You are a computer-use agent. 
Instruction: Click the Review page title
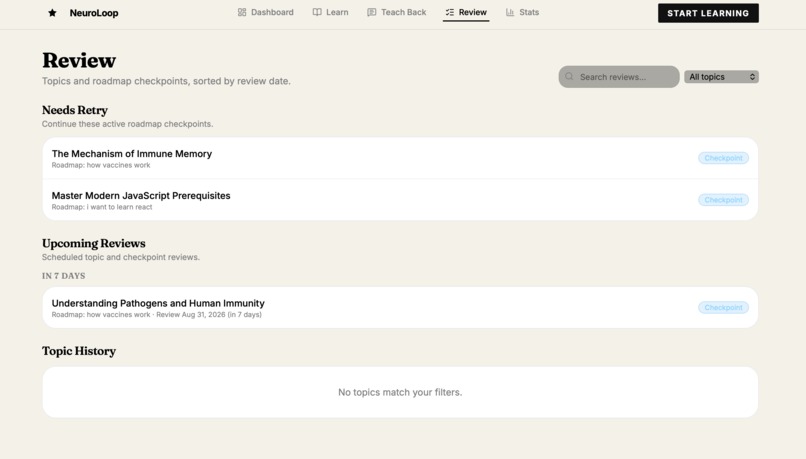pos(79,61)
